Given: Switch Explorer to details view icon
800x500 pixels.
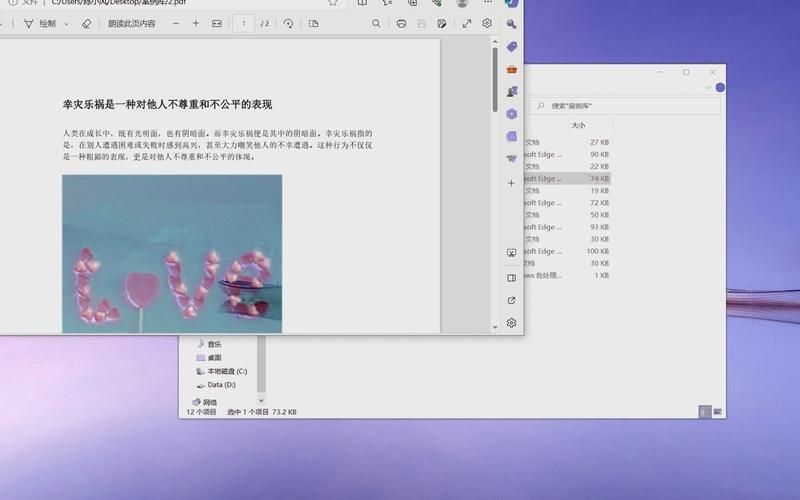Looking at the screenshot, I should click(x=705, y=412).
